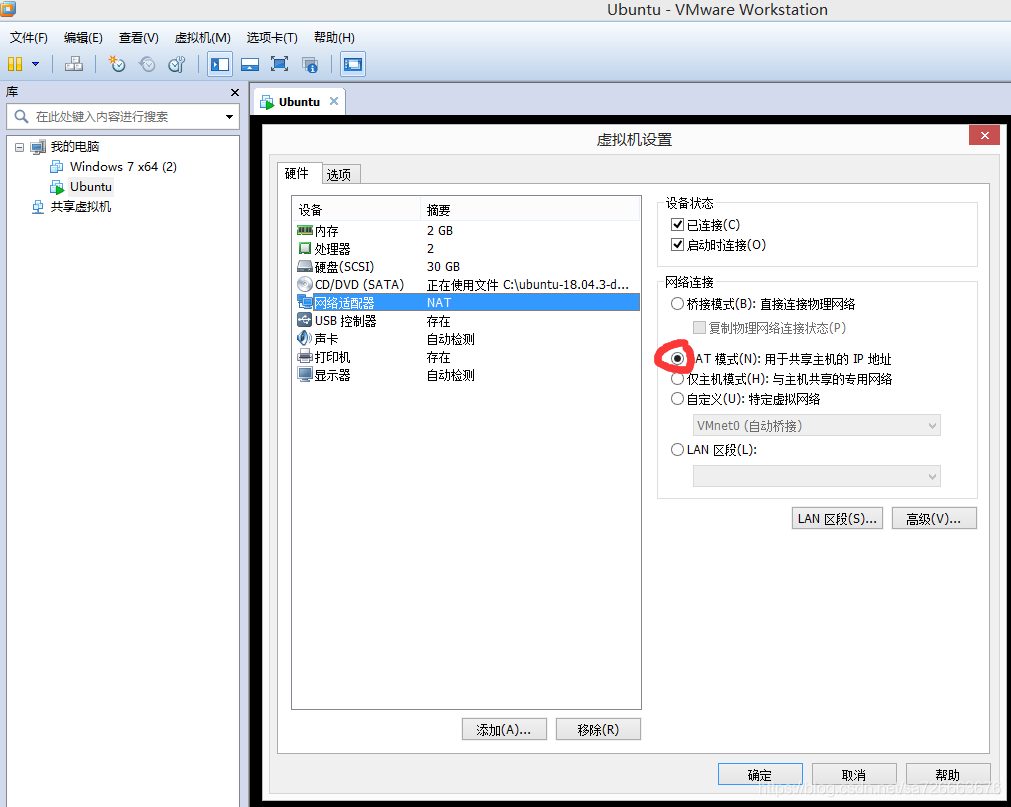
Task: Switch to the 选项 tab
Action: [339, 174]
